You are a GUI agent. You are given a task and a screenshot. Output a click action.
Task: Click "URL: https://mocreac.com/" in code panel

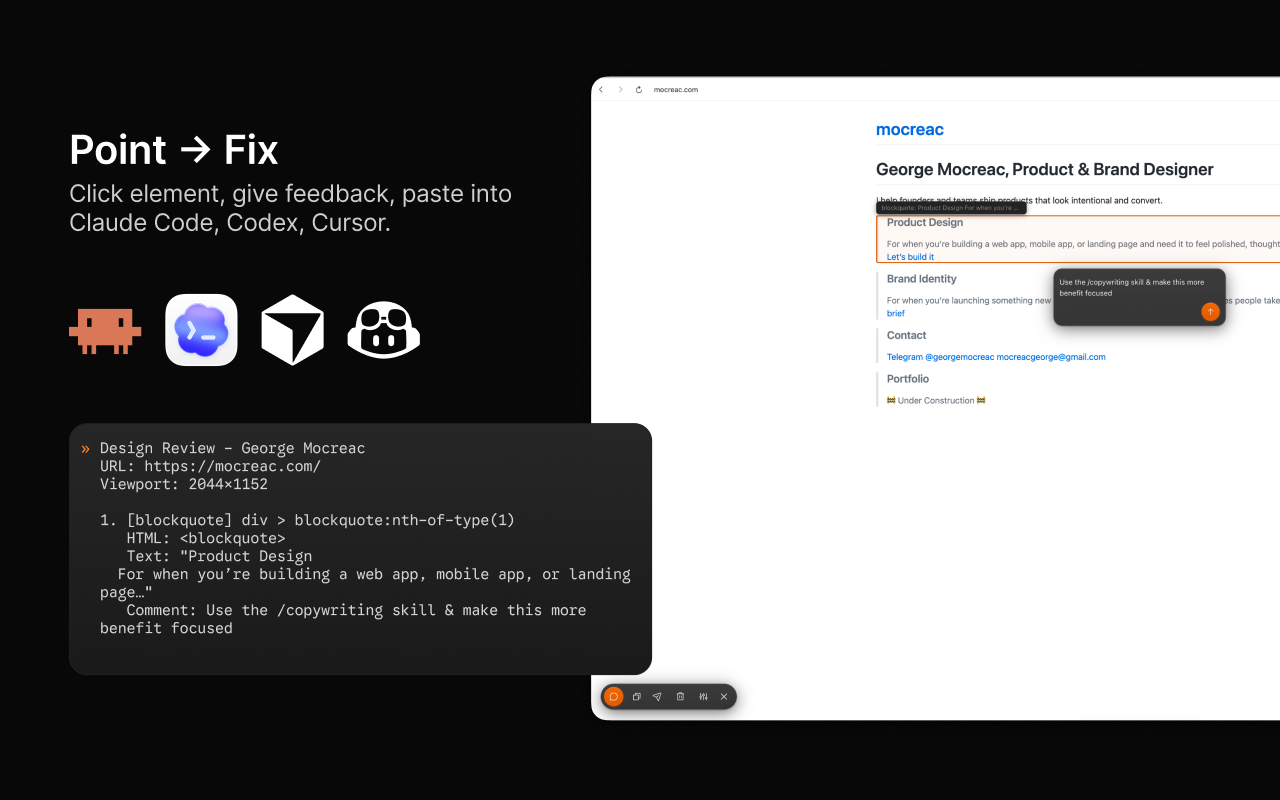(210, 466)
